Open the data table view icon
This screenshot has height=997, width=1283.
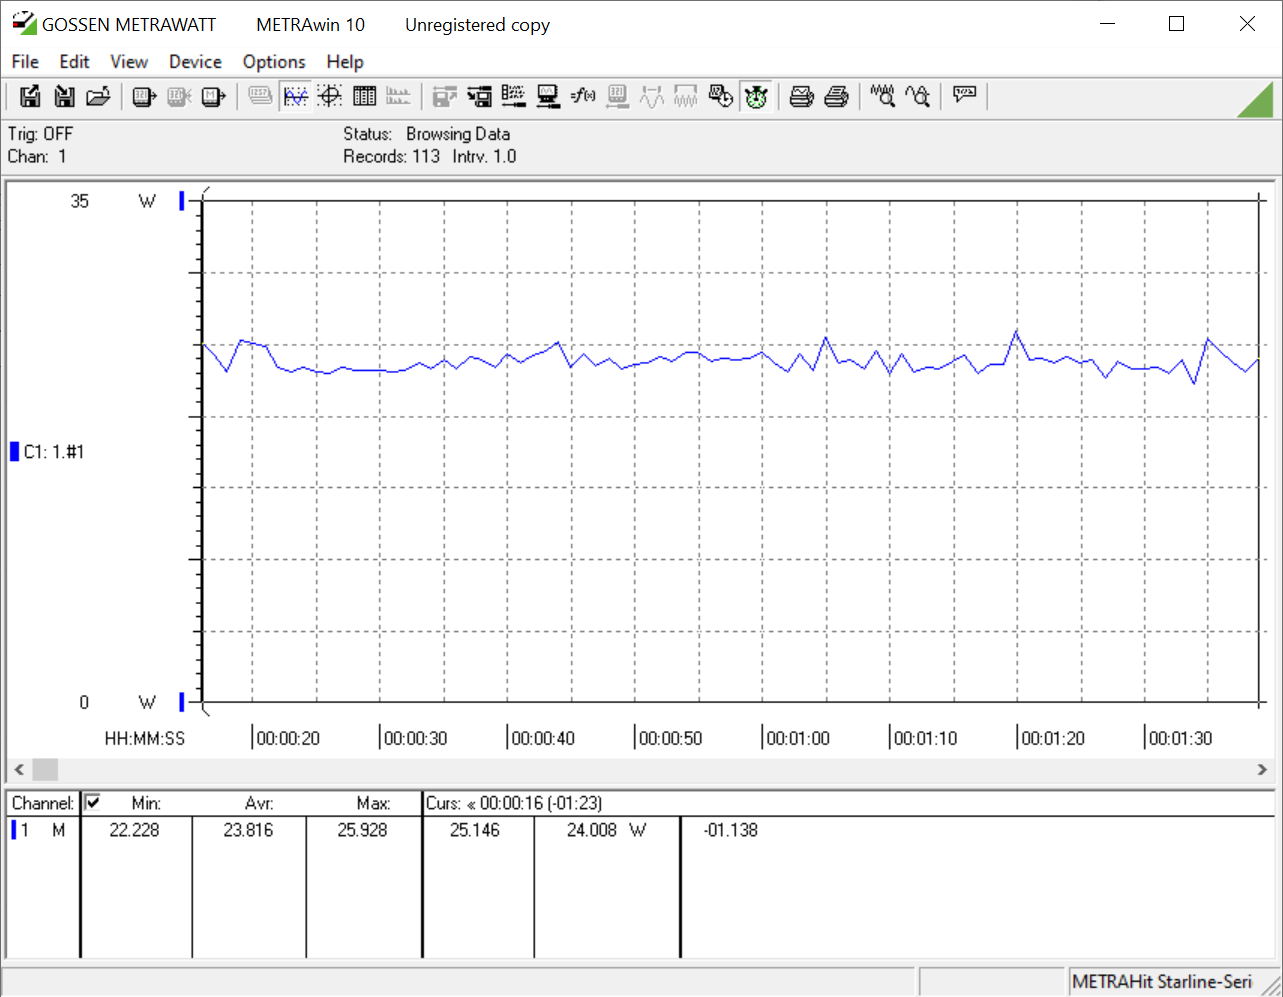point(365,96)
